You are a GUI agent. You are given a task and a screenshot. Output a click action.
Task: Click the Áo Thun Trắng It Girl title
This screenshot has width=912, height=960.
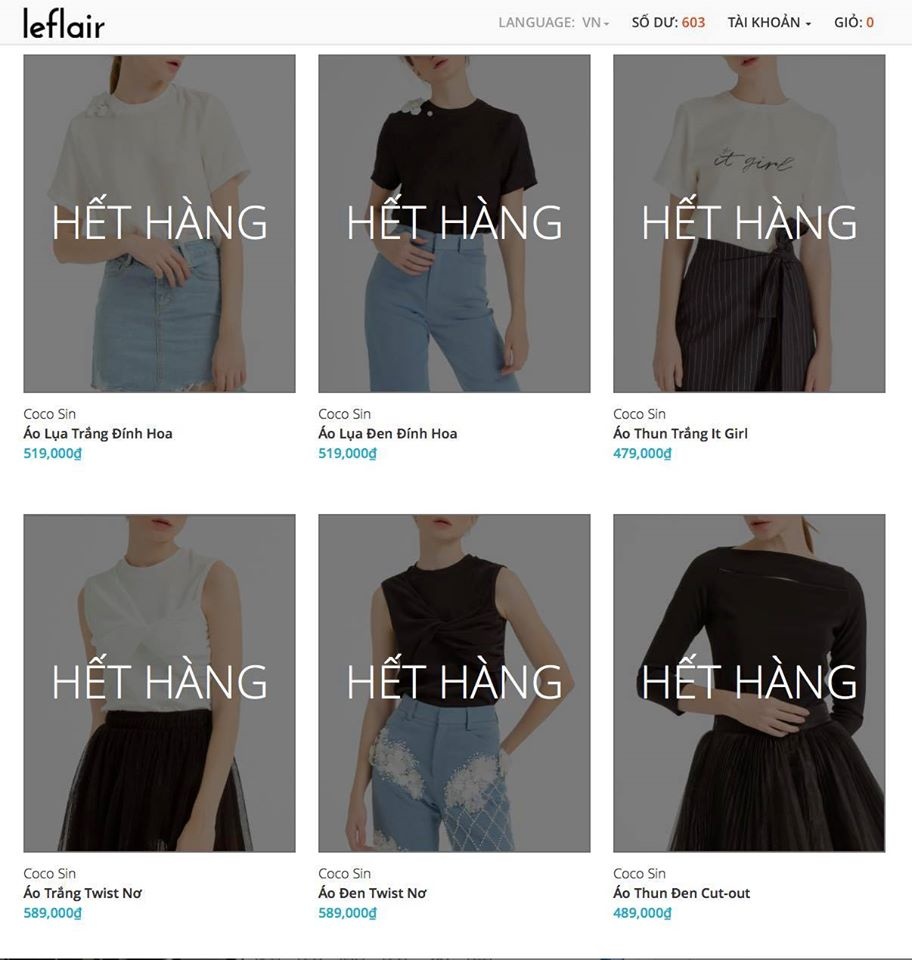680,433
